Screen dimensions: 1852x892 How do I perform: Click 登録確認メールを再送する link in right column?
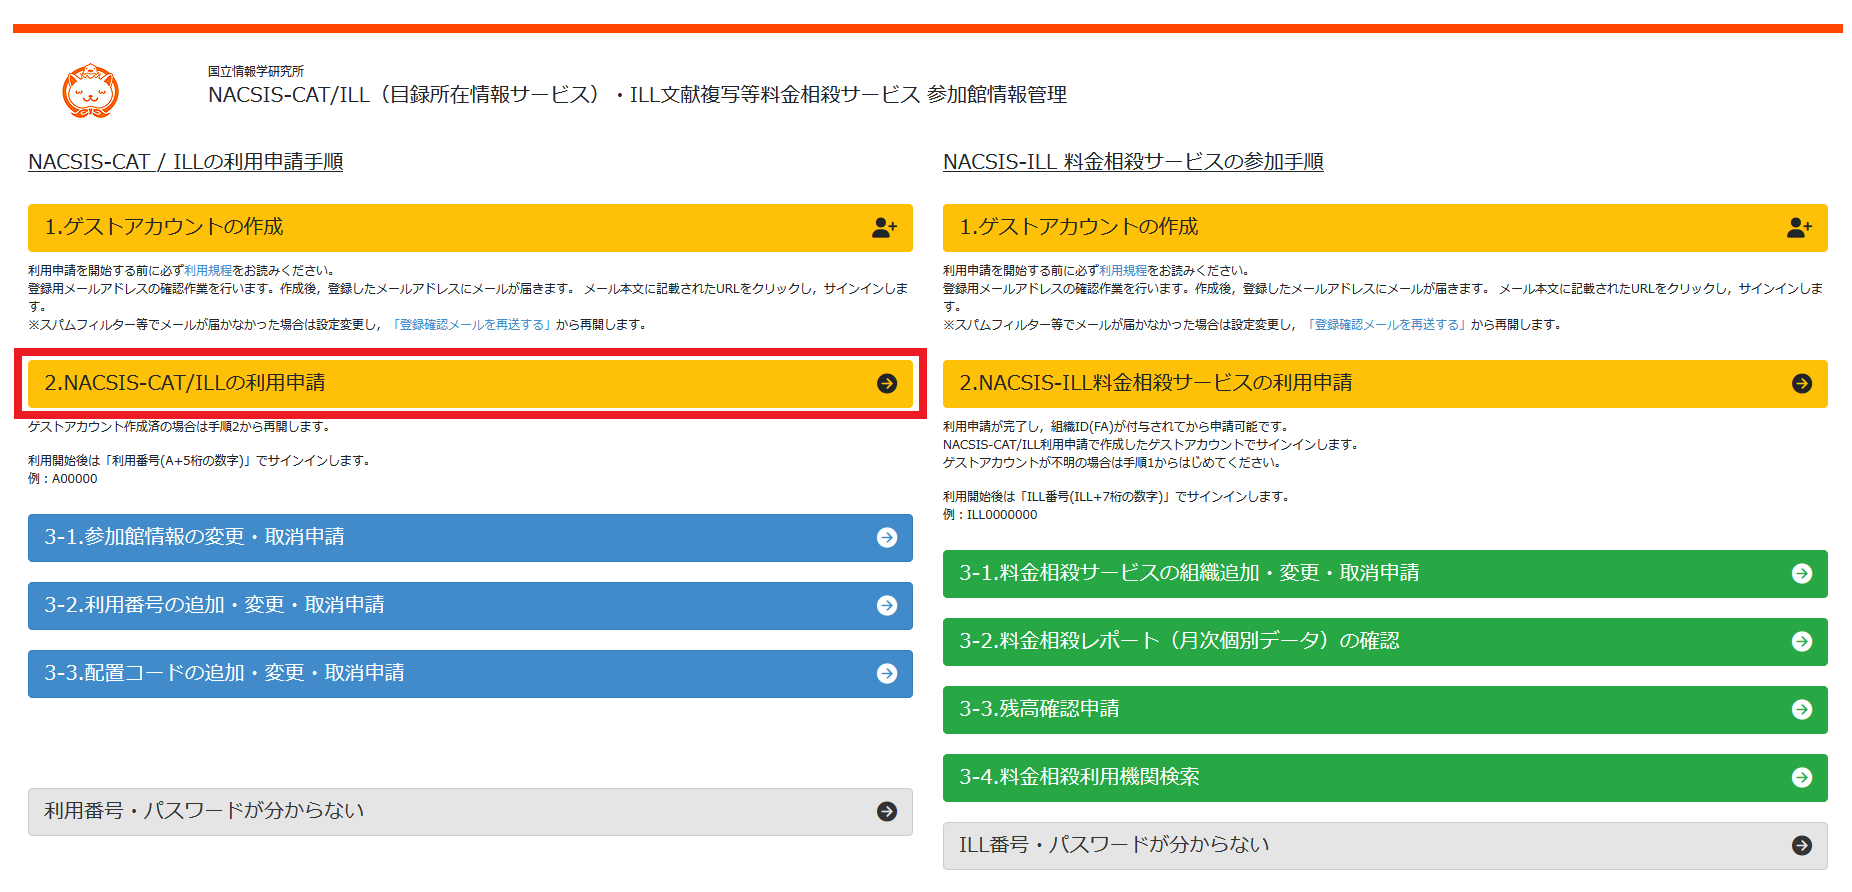click(1385, 325)
